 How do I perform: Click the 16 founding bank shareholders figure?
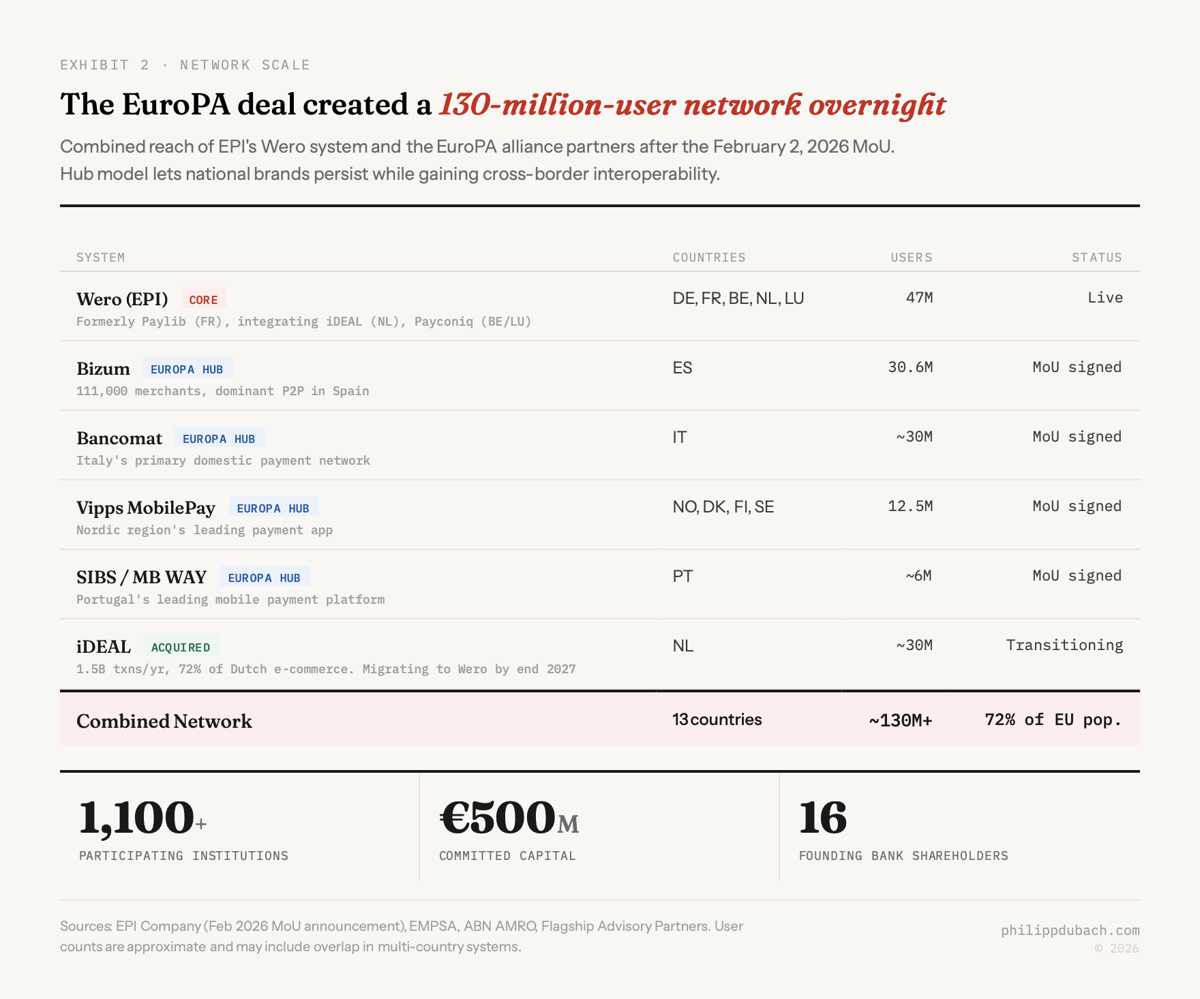click(x=822, y=818)
